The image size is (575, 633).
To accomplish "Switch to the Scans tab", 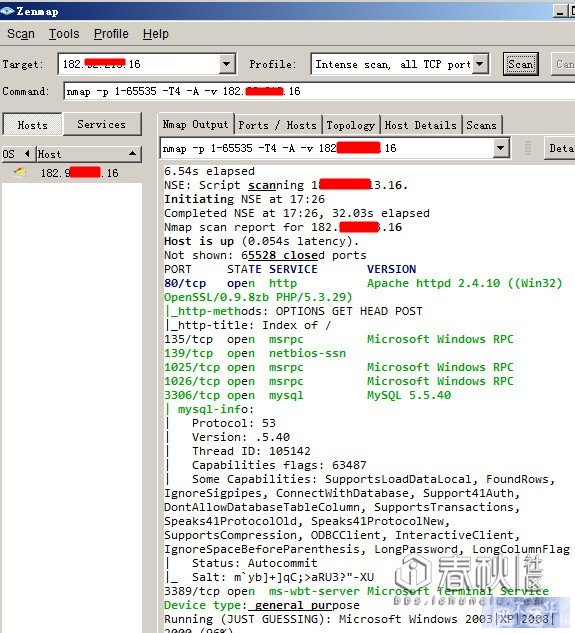I will (x=482, y=125).
